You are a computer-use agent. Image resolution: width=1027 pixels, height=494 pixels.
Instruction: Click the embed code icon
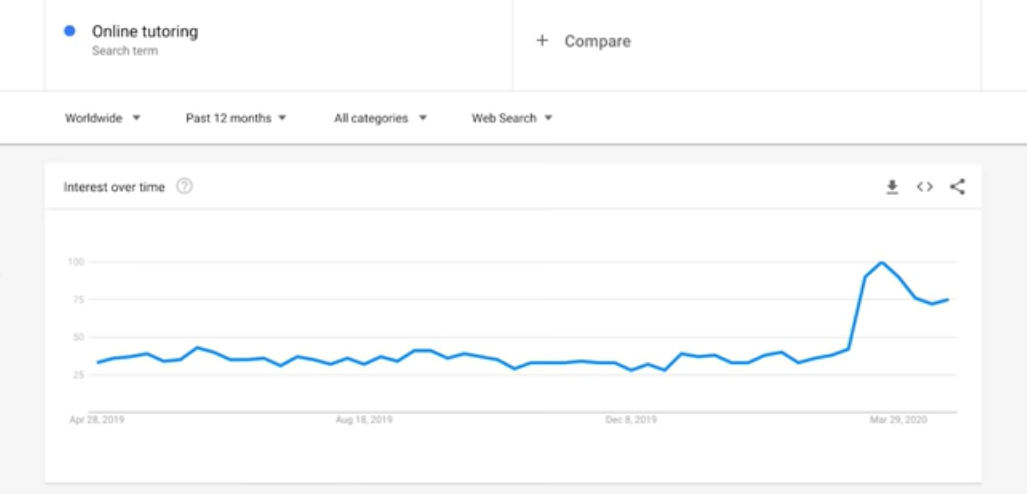pos(925,187)
